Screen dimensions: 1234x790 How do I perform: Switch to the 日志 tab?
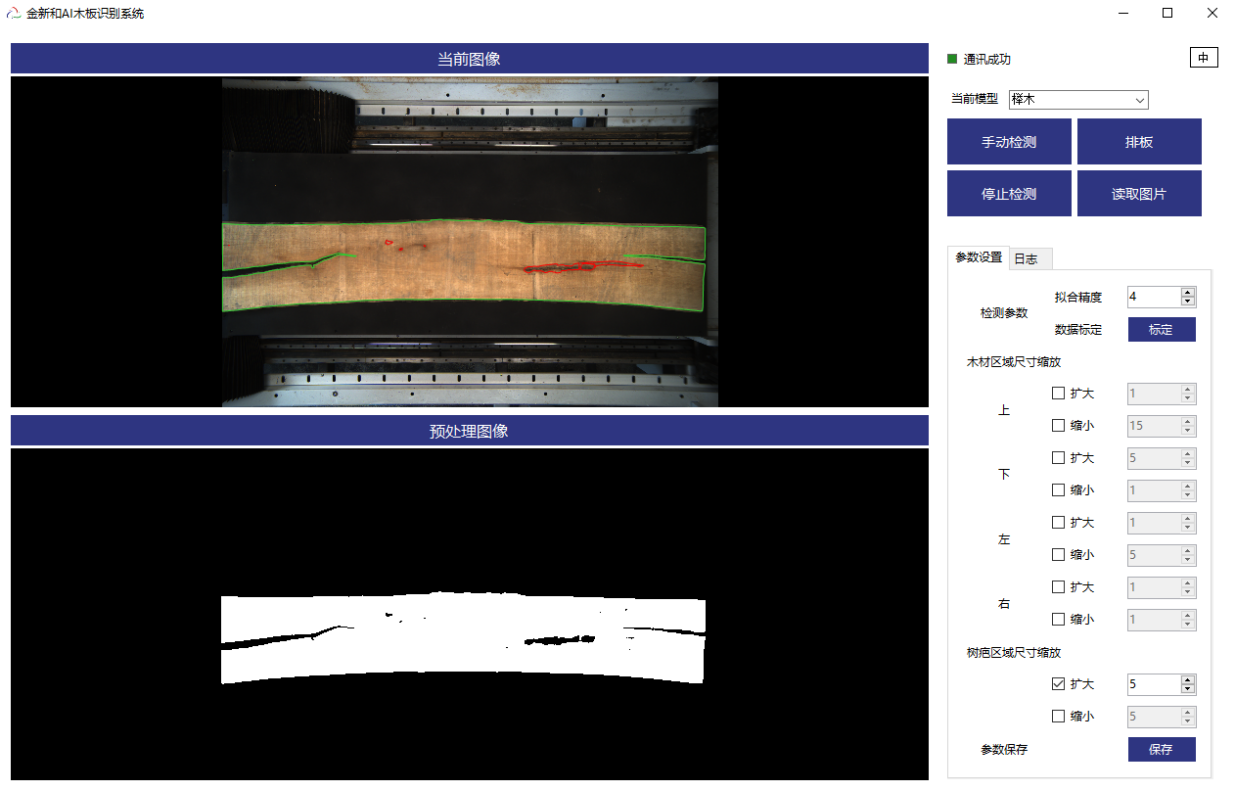point(1025,259)
